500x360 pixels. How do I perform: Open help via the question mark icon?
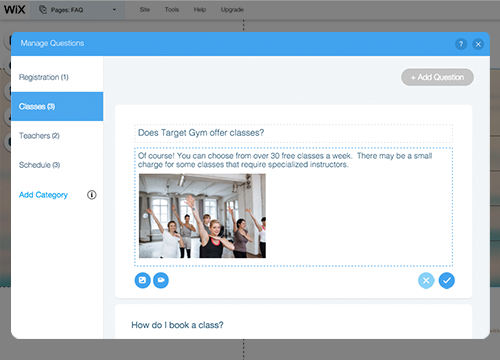(461, 44)
